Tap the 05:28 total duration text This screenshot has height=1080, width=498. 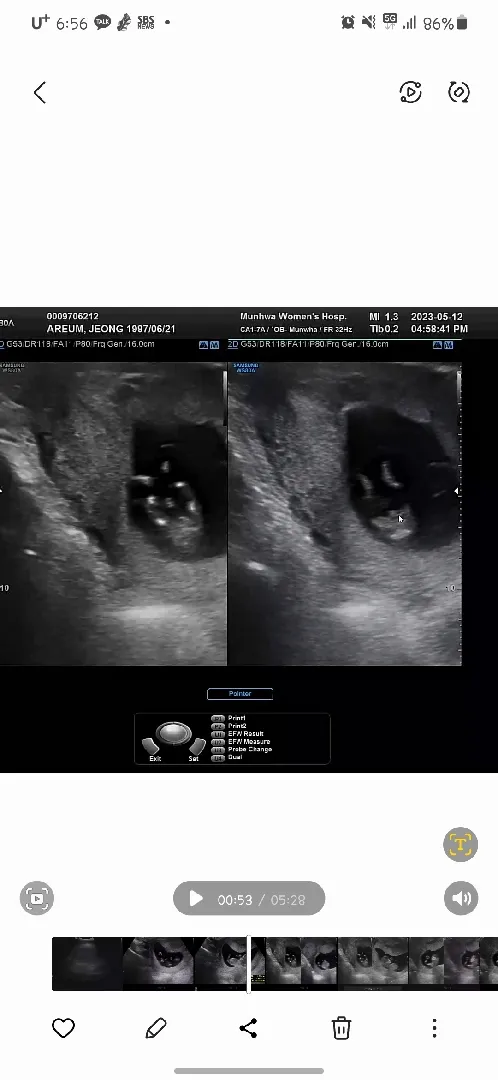coord(289,900)
